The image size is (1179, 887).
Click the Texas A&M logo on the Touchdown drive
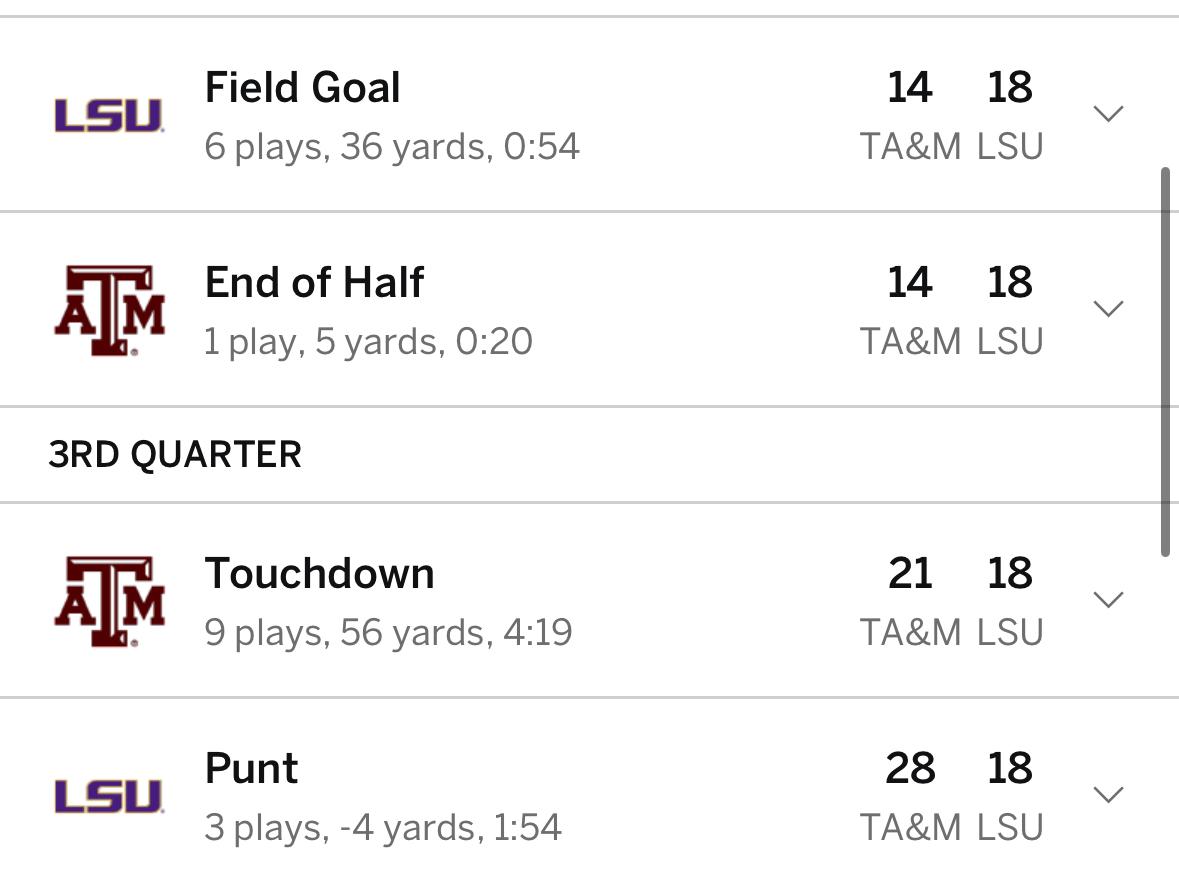coord(109,602)
